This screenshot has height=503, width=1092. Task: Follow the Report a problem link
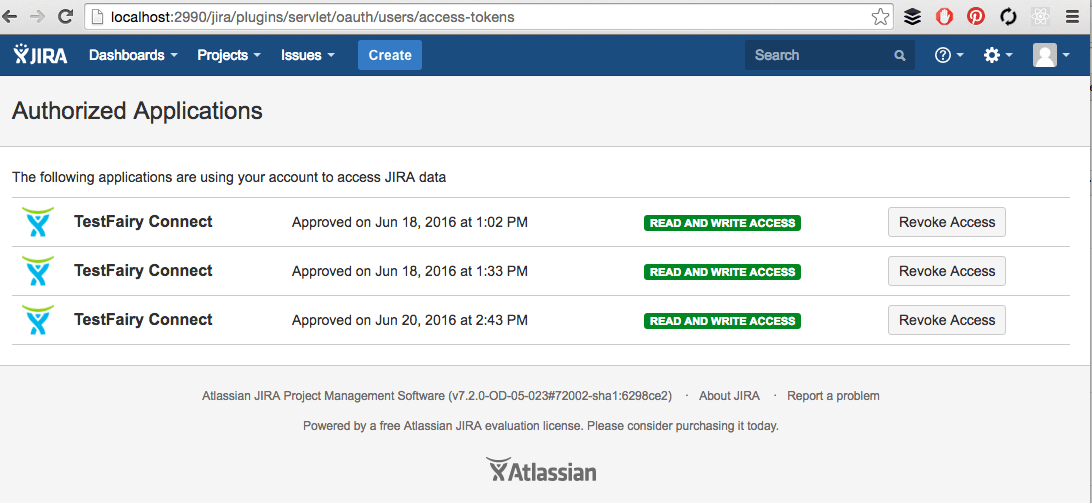click(833, 396)
